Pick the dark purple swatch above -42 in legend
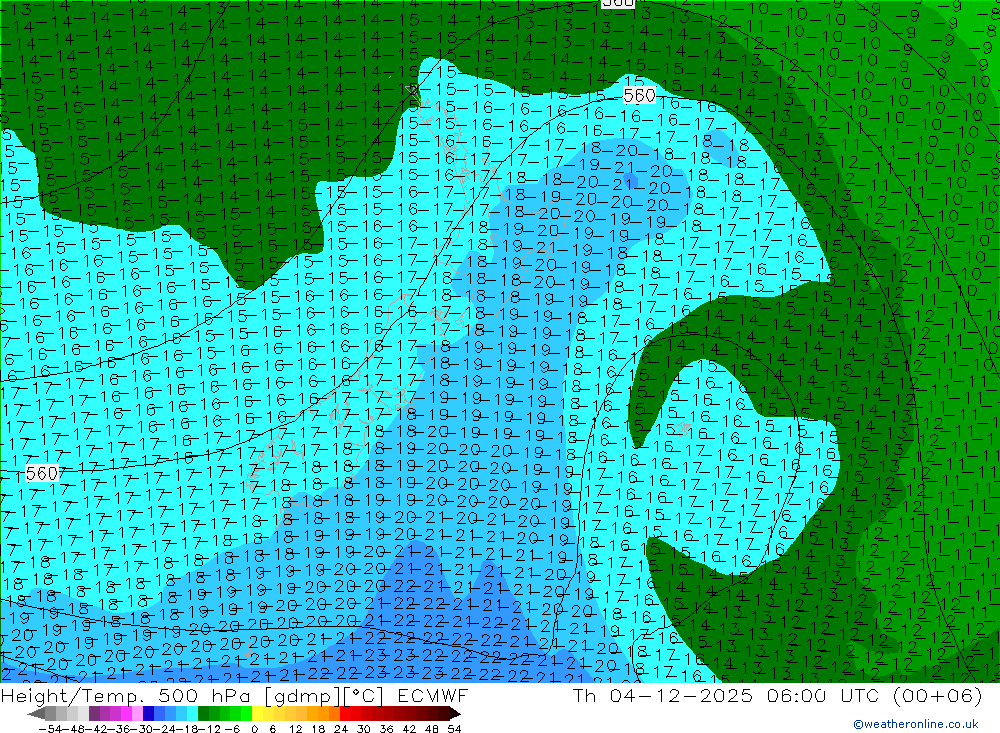Viewport: 1000px width, 733px height. (94, 713)
